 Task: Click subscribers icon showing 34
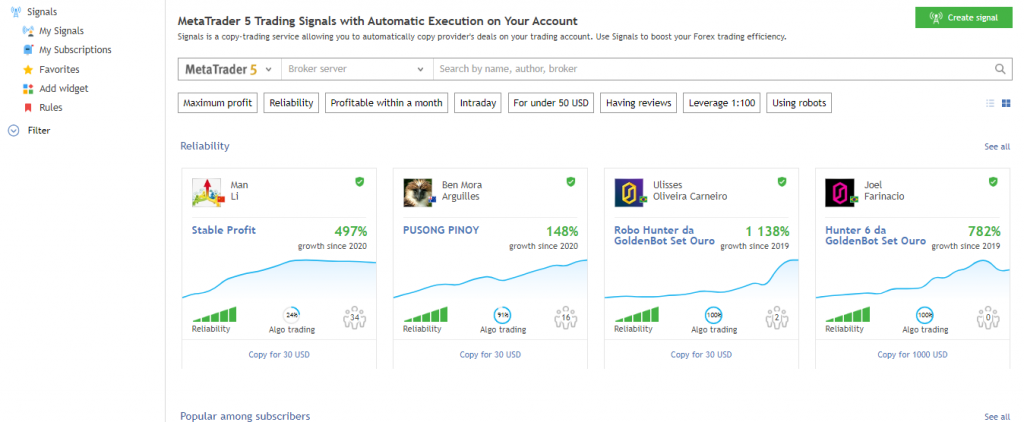355,317
